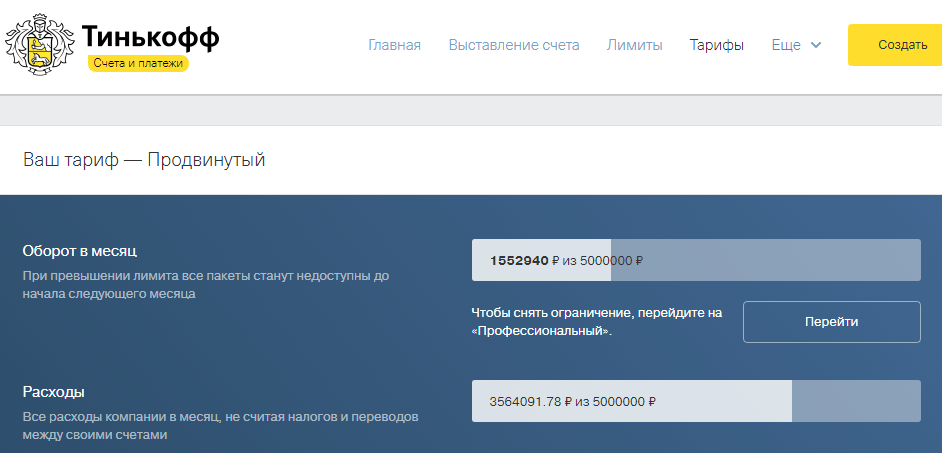Expand the Еще dropdown menu

pyautogui.click(x=796, y=45)
